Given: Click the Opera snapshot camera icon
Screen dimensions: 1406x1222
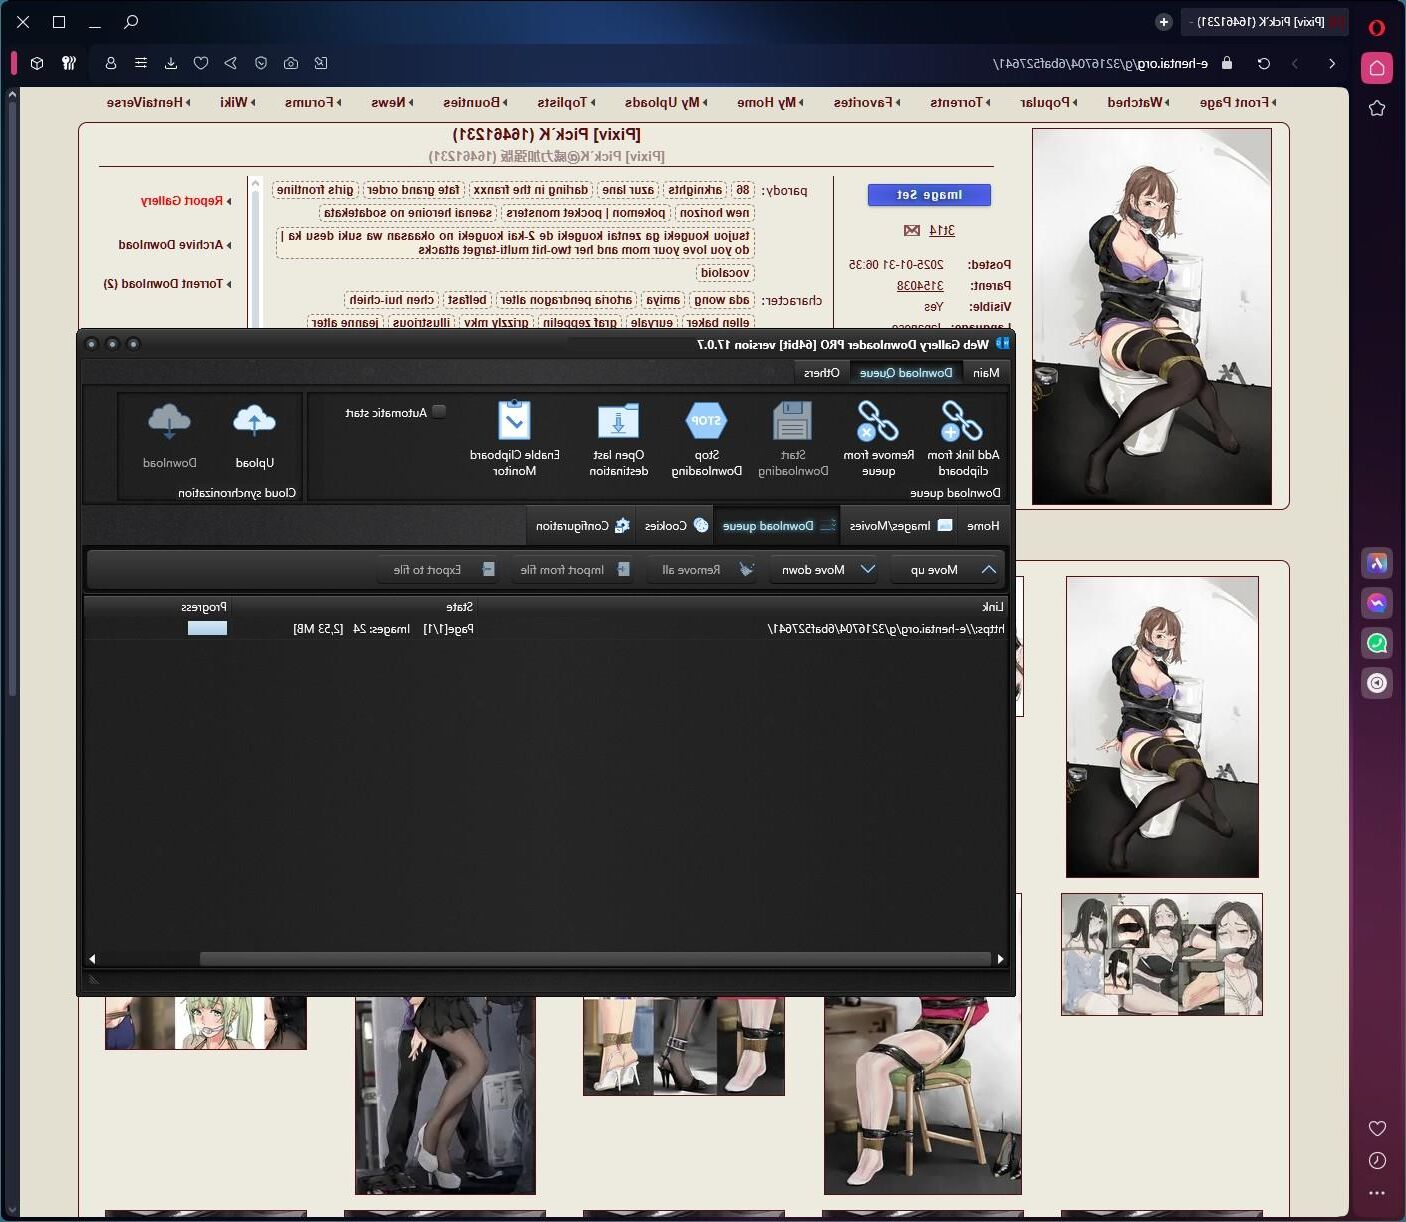Looking at the screenshot, I should (291, 63).
